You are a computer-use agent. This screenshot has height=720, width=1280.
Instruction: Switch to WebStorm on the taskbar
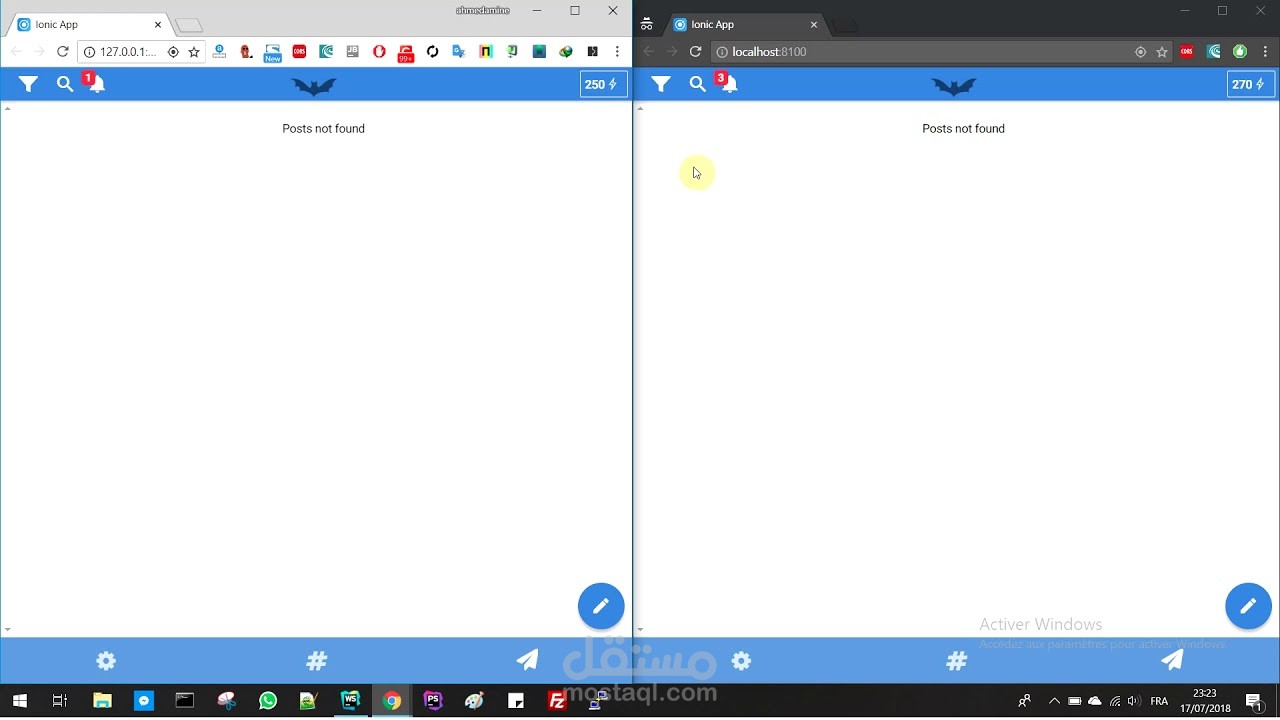[350, 701]
